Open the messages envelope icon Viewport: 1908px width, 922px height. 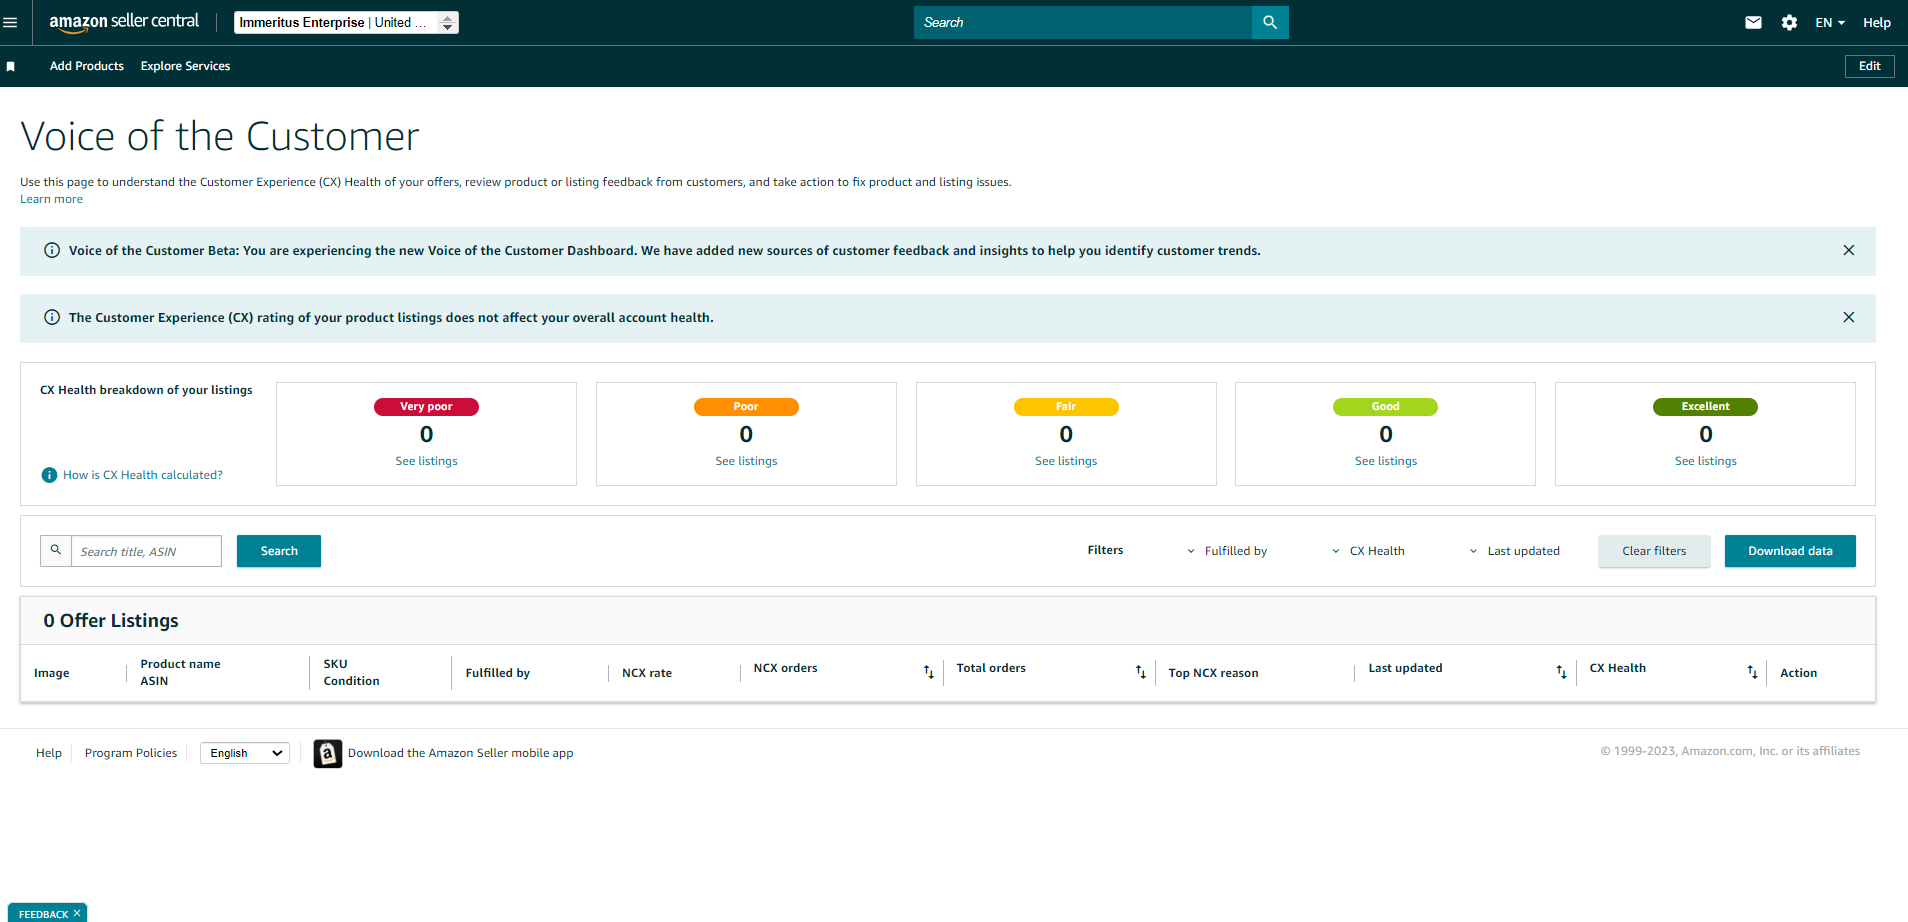(1753, 22)
